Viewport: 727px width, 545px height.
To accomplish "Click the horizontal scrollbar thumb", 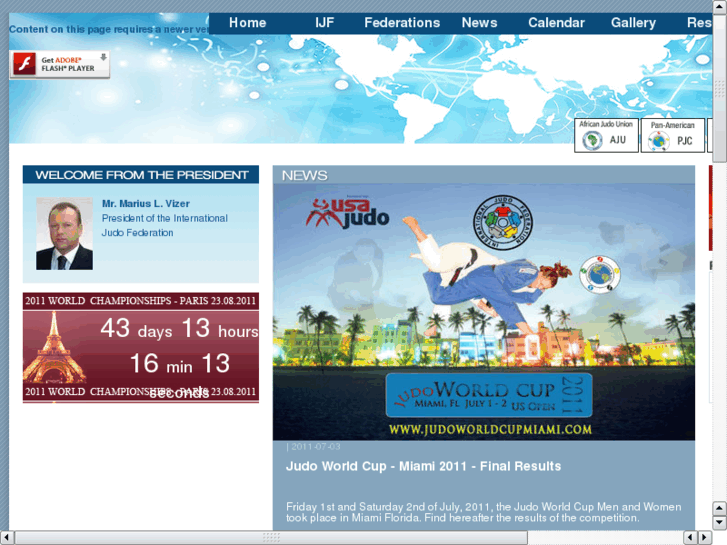I will [x=271, y=537].
